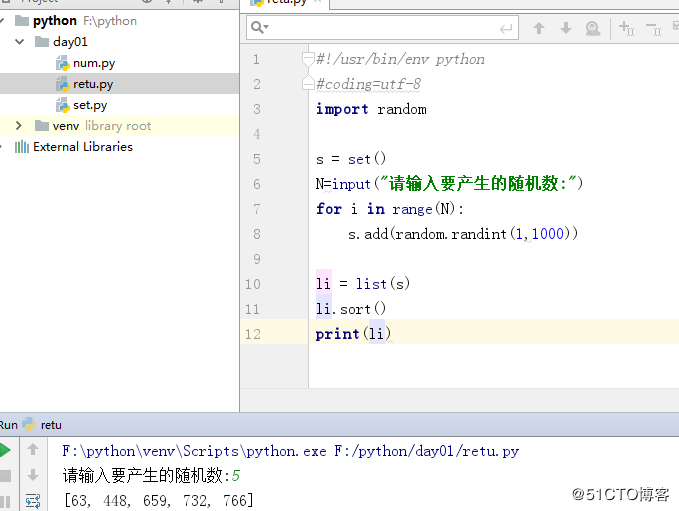
Task: Click the down arrow in Run console
Action: tap(33, 475)
